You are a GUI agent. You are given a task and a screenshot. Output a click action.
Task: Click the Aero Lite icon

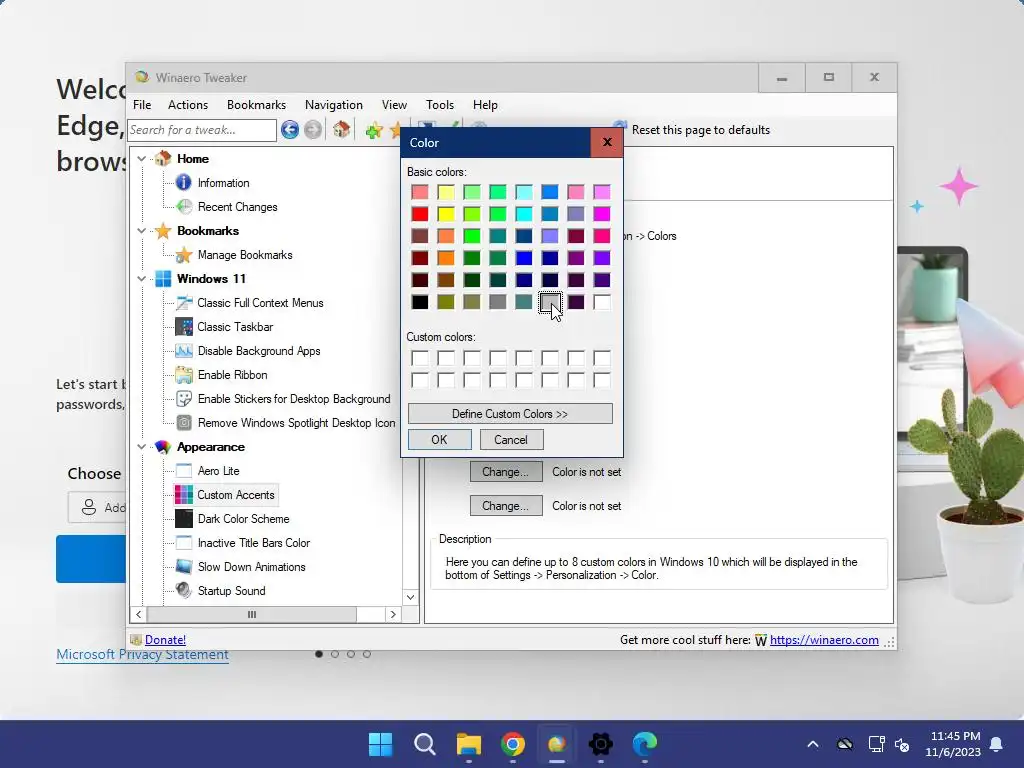pyautogui.click(x=184, y=470)
